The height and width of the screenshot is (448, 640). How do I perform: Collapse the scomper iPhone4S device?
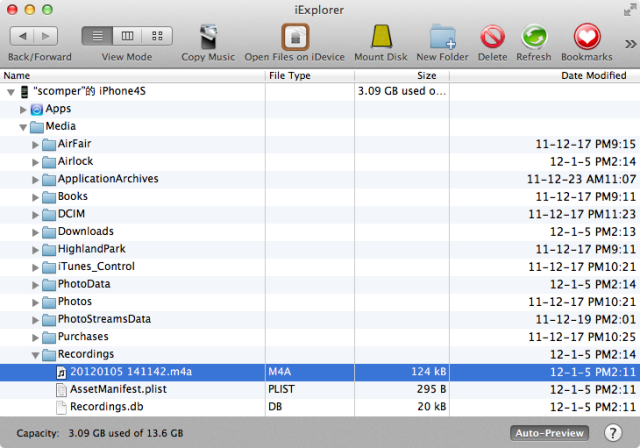pos(11,92)
